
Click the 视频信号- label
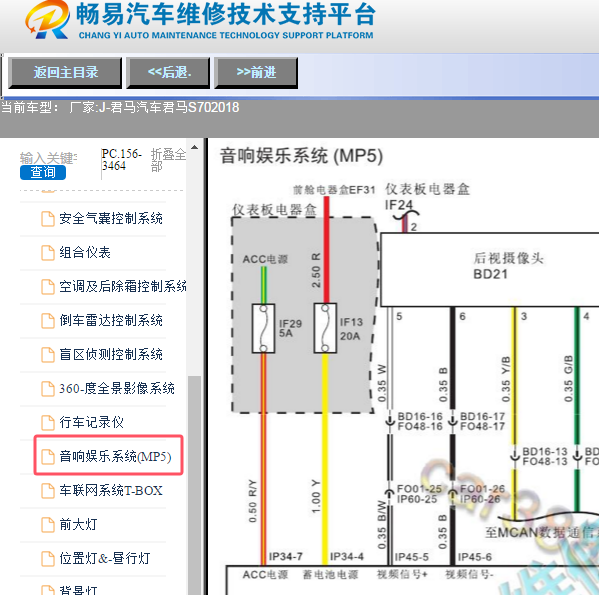point(469,574)
